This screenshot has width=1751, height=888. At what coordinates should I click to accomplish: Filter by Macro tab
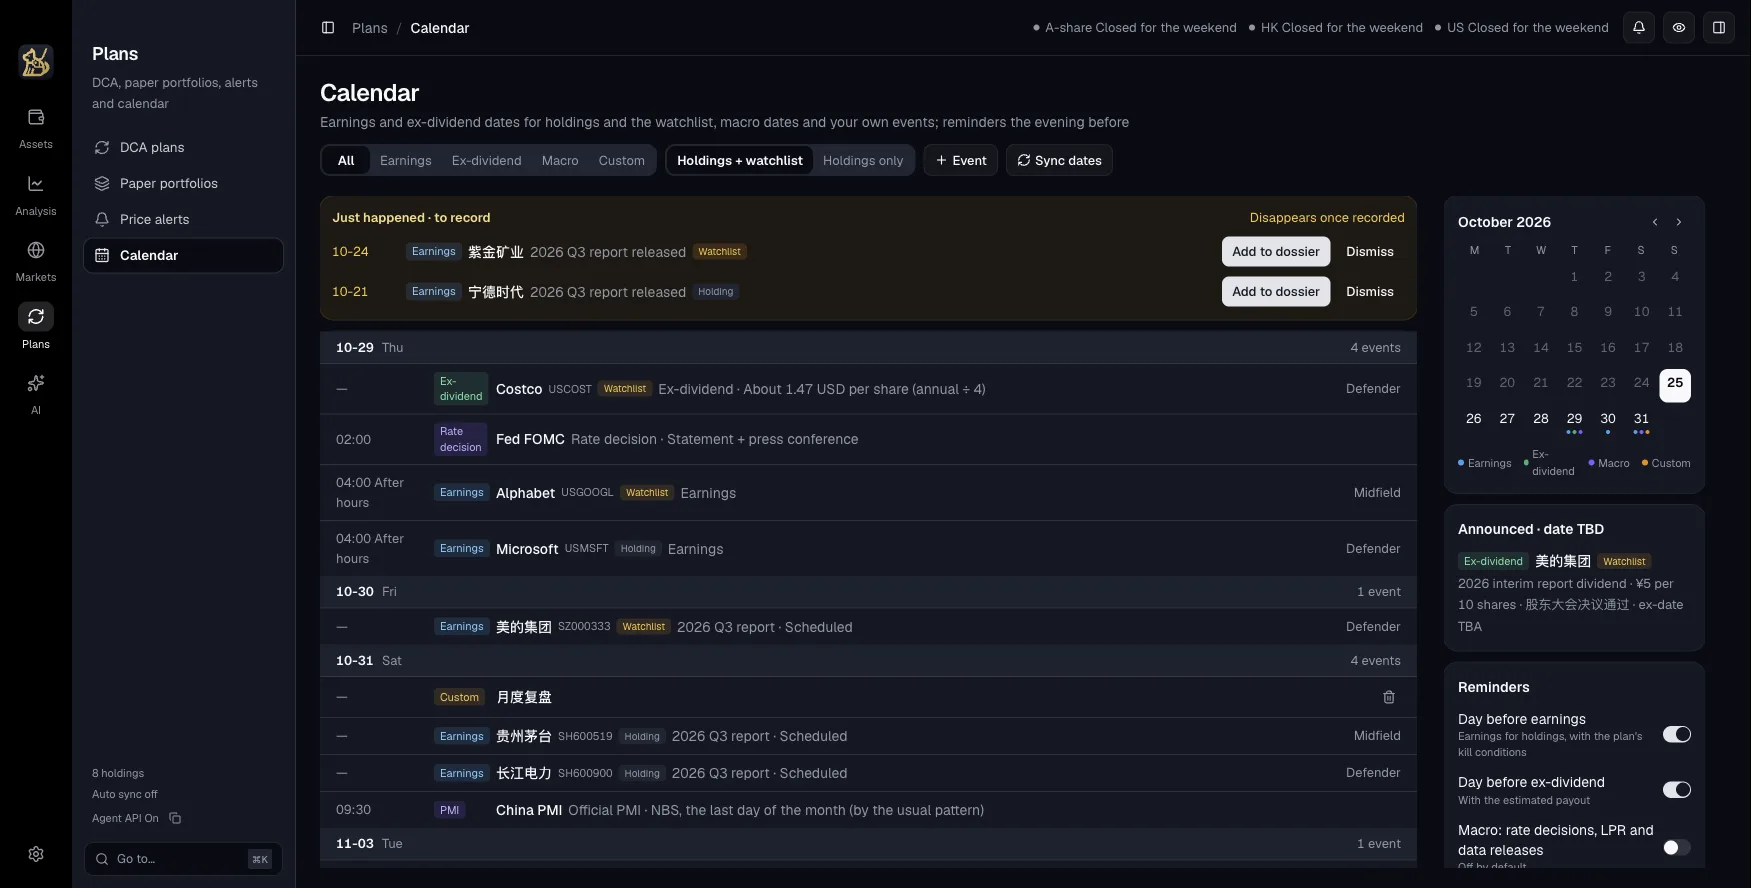[560, 160]
